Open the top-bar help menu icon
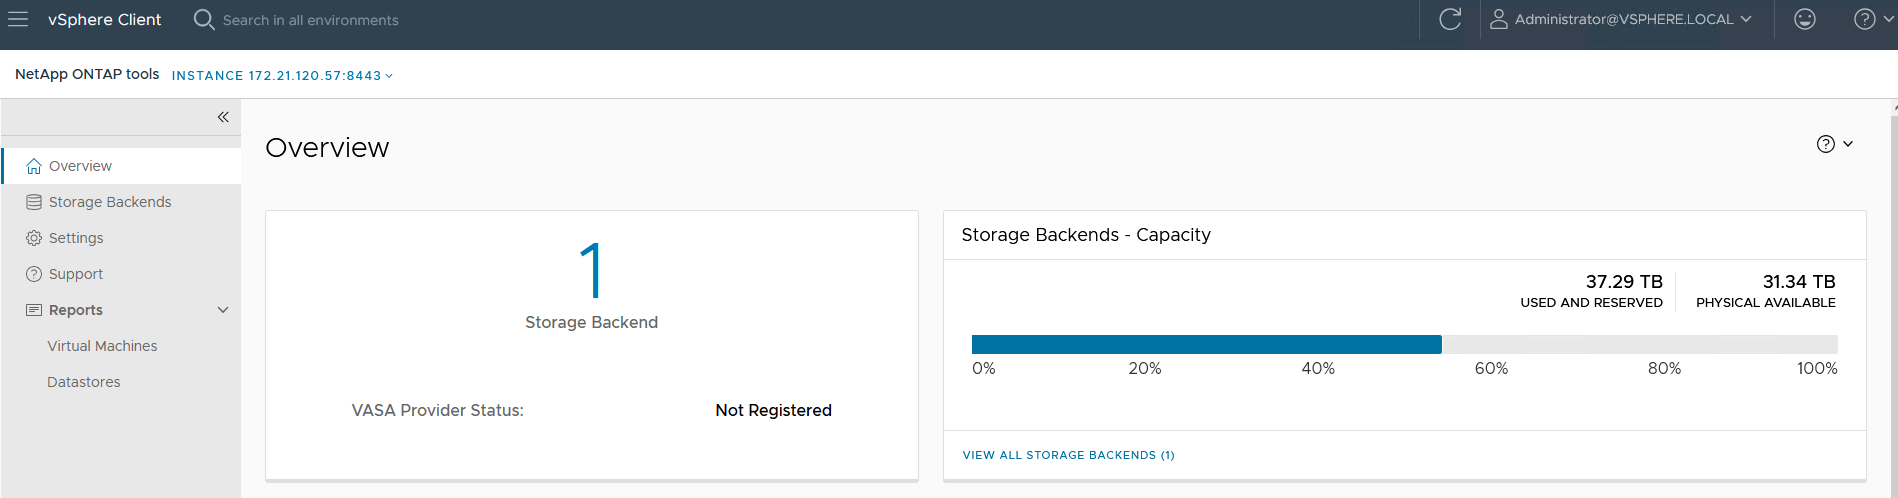This screenshot has width=1898, height=498. coord(1865,20)
